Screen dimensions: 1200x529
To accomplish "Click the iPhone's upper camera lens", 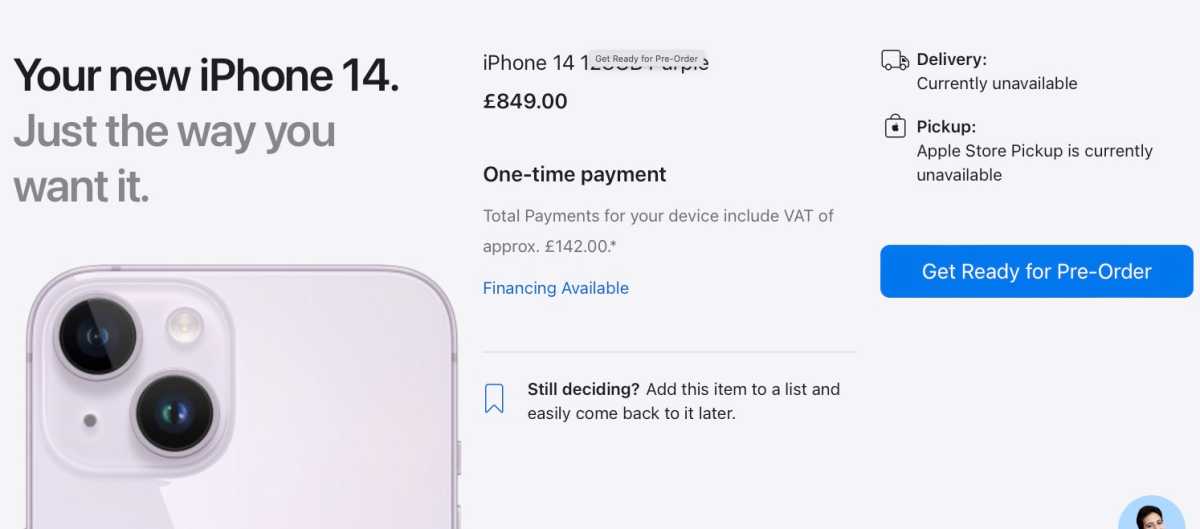I will [98, 335].
